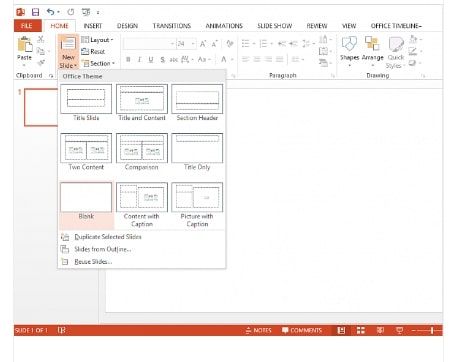
Task: Click the Copy icon
Action: (41, 51)
